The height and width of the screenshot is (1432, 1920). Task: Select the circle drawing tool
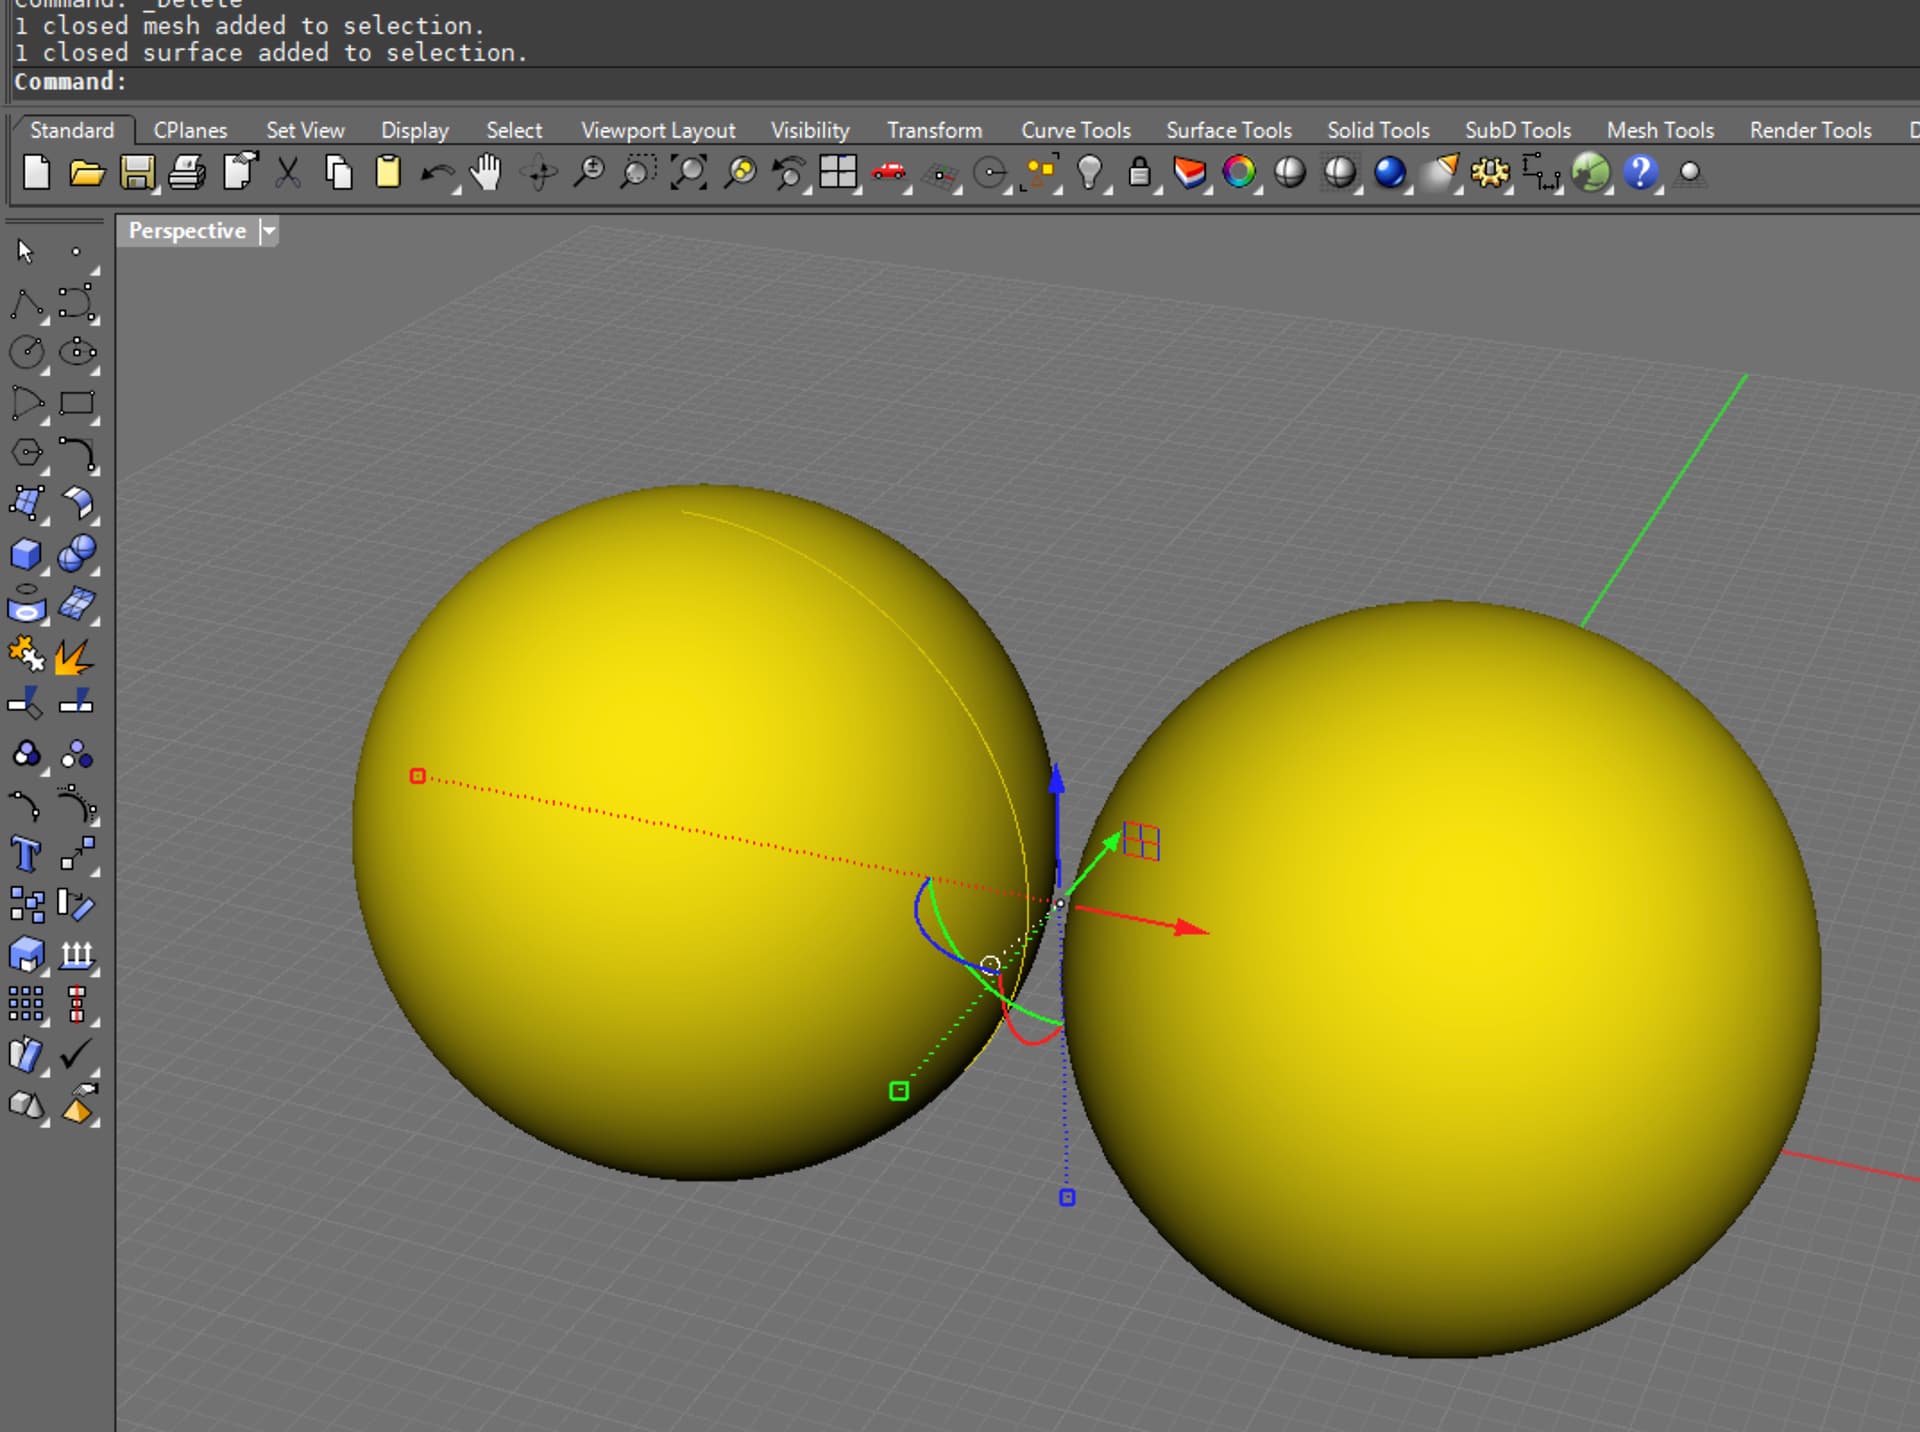click(x=26, y=352)
